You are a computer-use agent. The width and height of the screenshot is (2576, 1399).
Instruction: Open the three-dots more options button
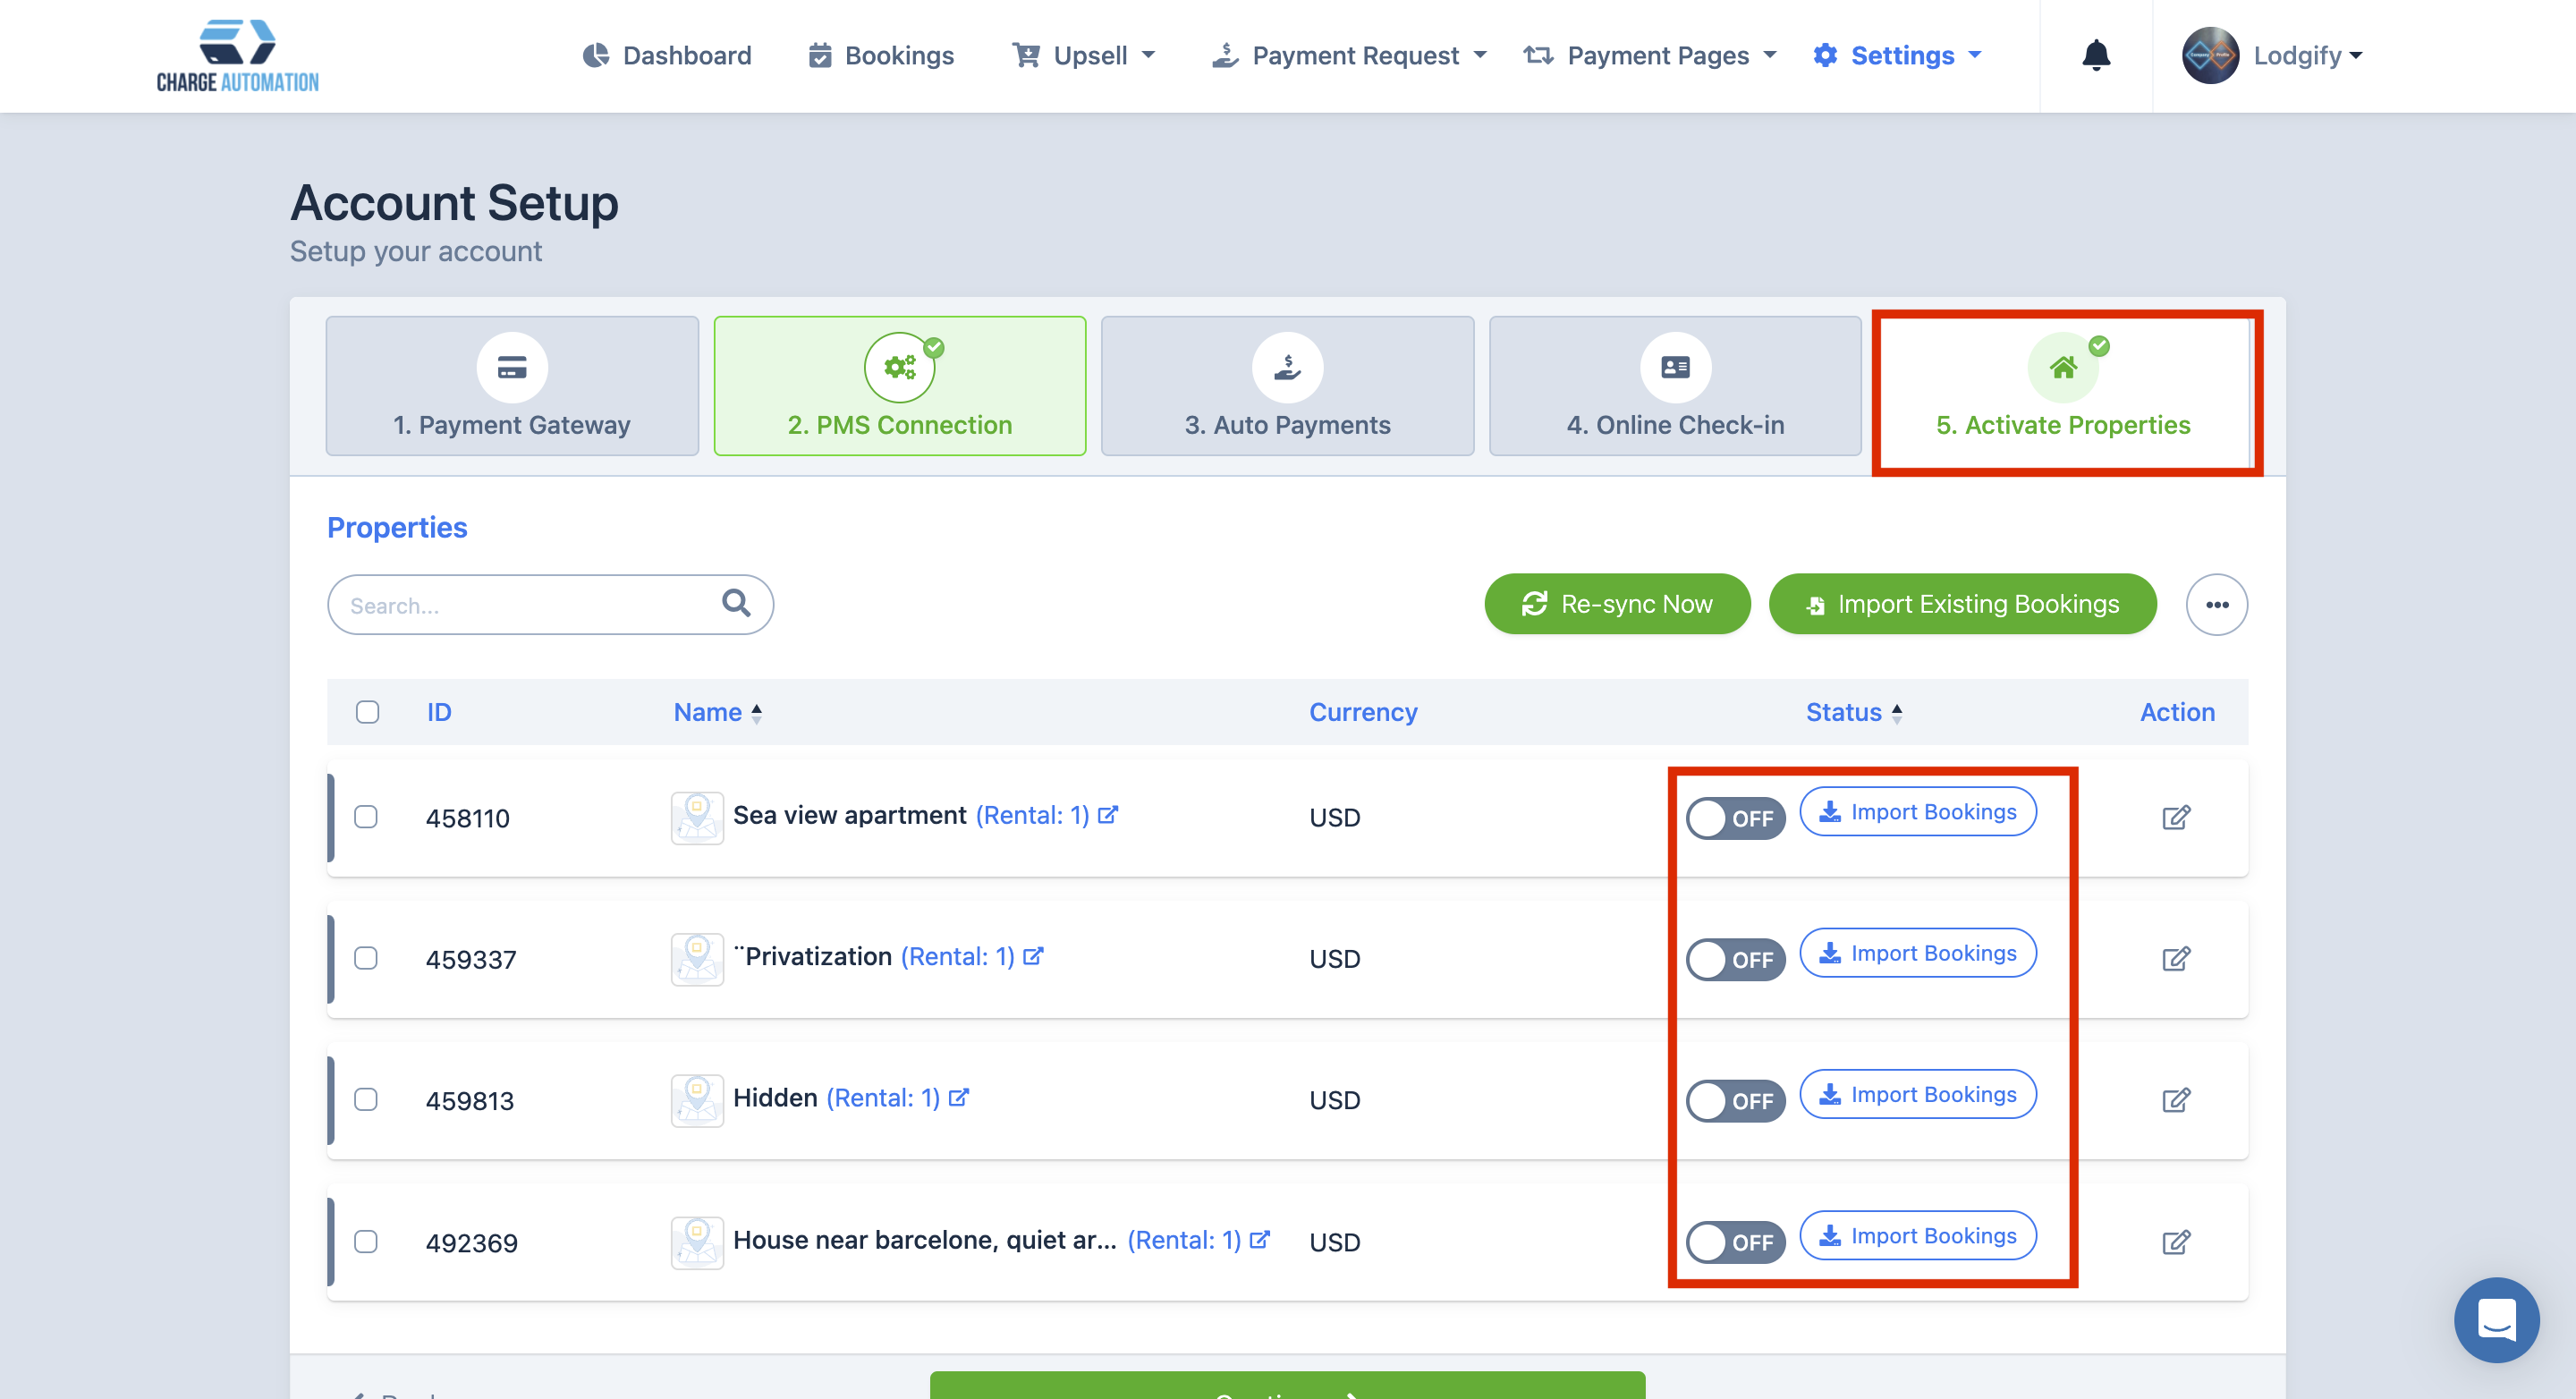coord(2216,604)
